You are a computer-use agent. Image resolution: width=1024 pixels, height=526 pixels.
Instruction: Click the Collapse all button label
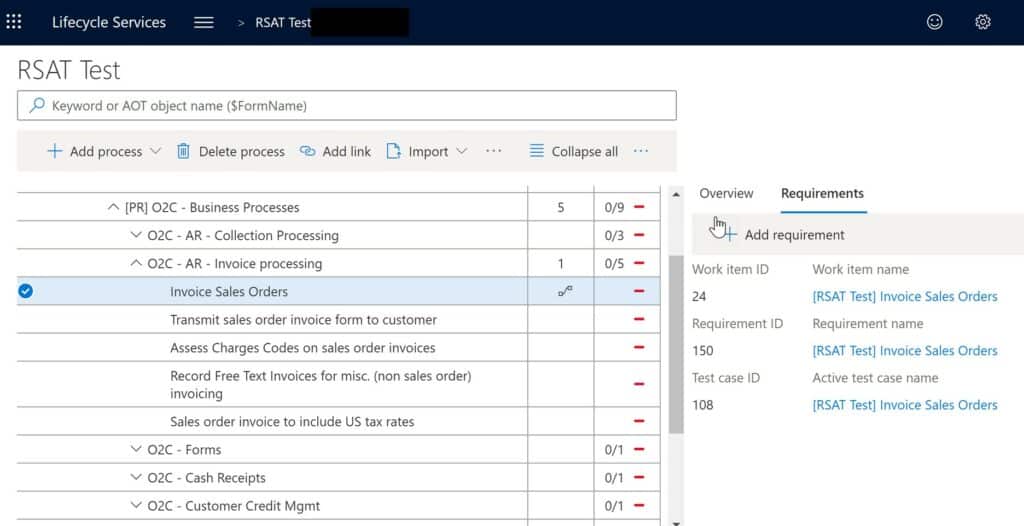click(584, 152)
